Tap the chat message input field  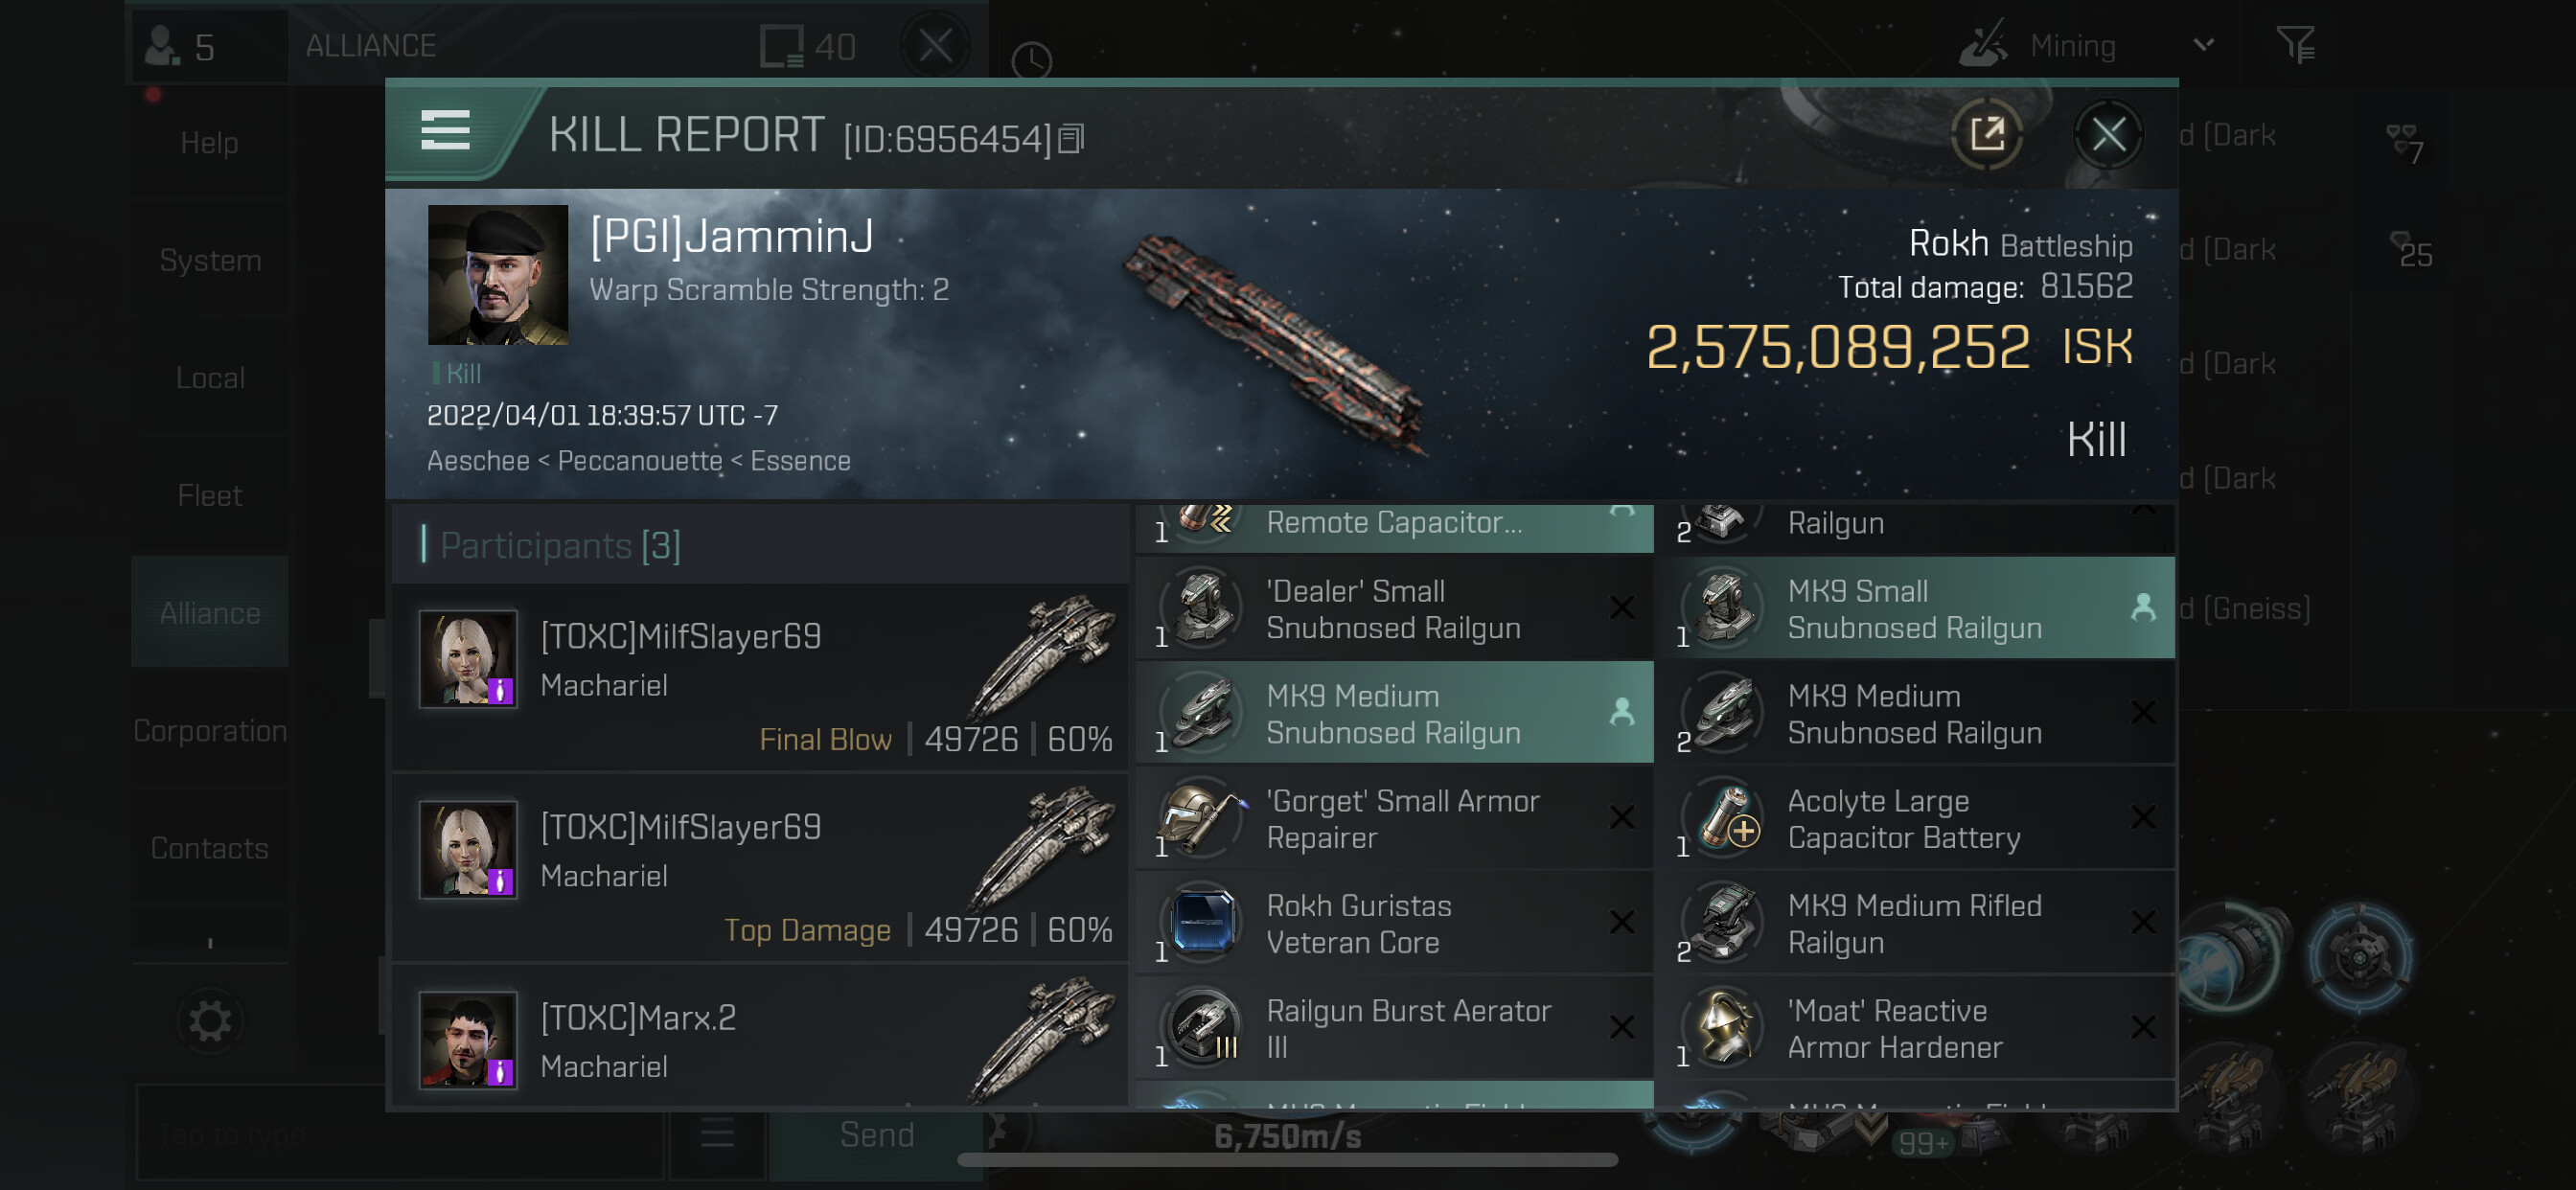click(x=400, y=1135)
